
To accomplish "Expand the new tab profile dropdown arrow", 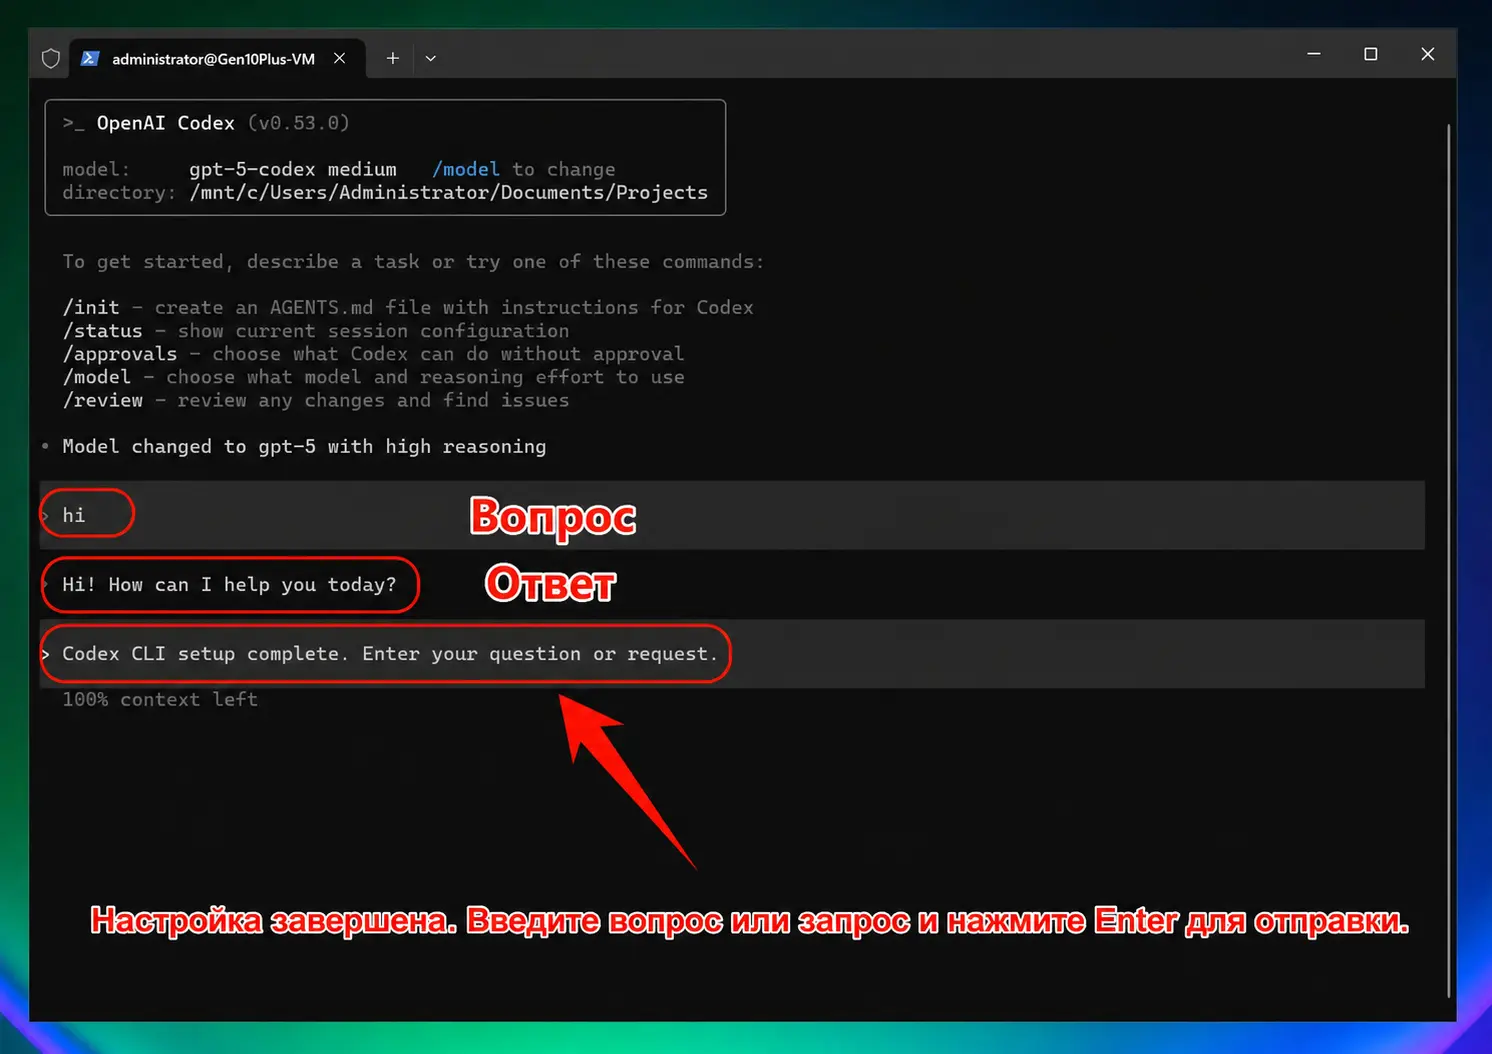I will point(431,58).
